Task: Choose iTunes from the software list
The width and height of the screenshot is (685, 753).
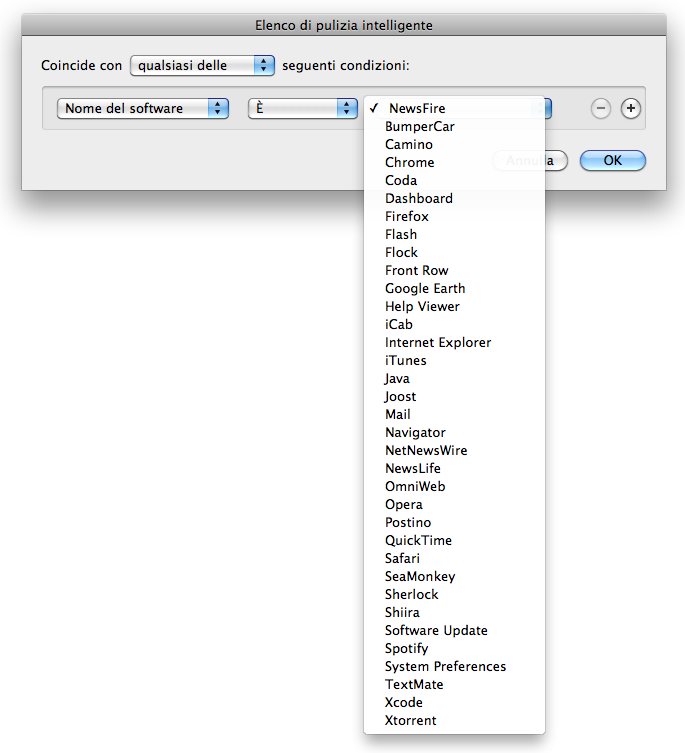Action: 454,361
